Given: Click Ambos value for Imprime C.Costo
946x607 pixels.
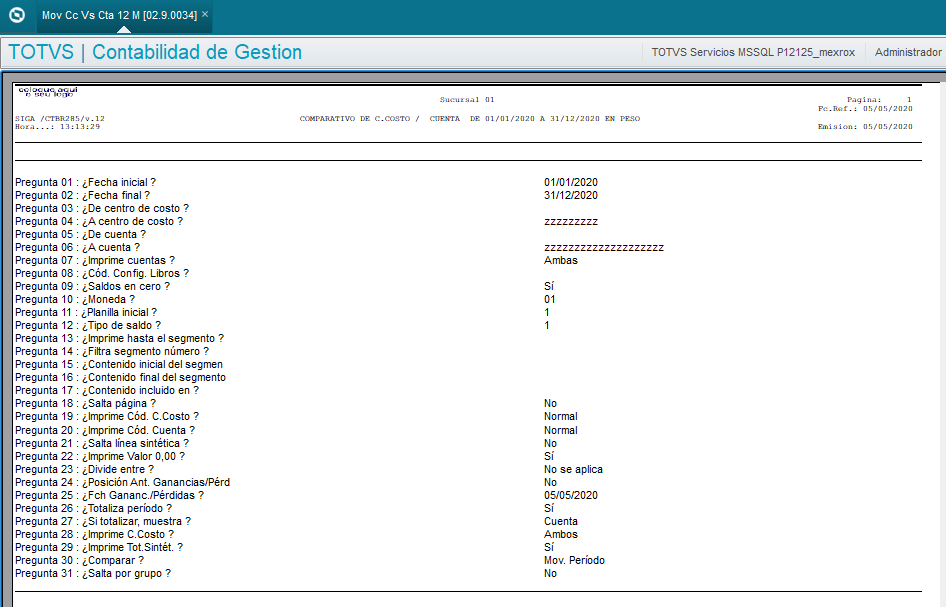Looking at the screenshot, I should [x=560, y=535].
